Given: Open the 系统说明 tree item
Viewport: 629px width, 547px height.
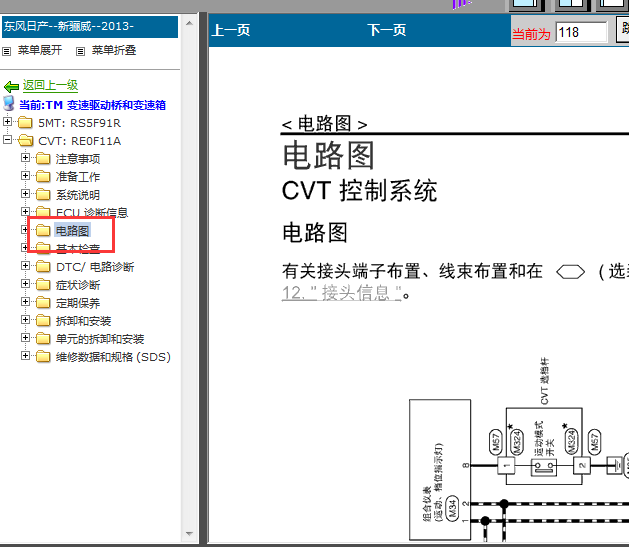Looking at the screenshot, I should point(78,195).
